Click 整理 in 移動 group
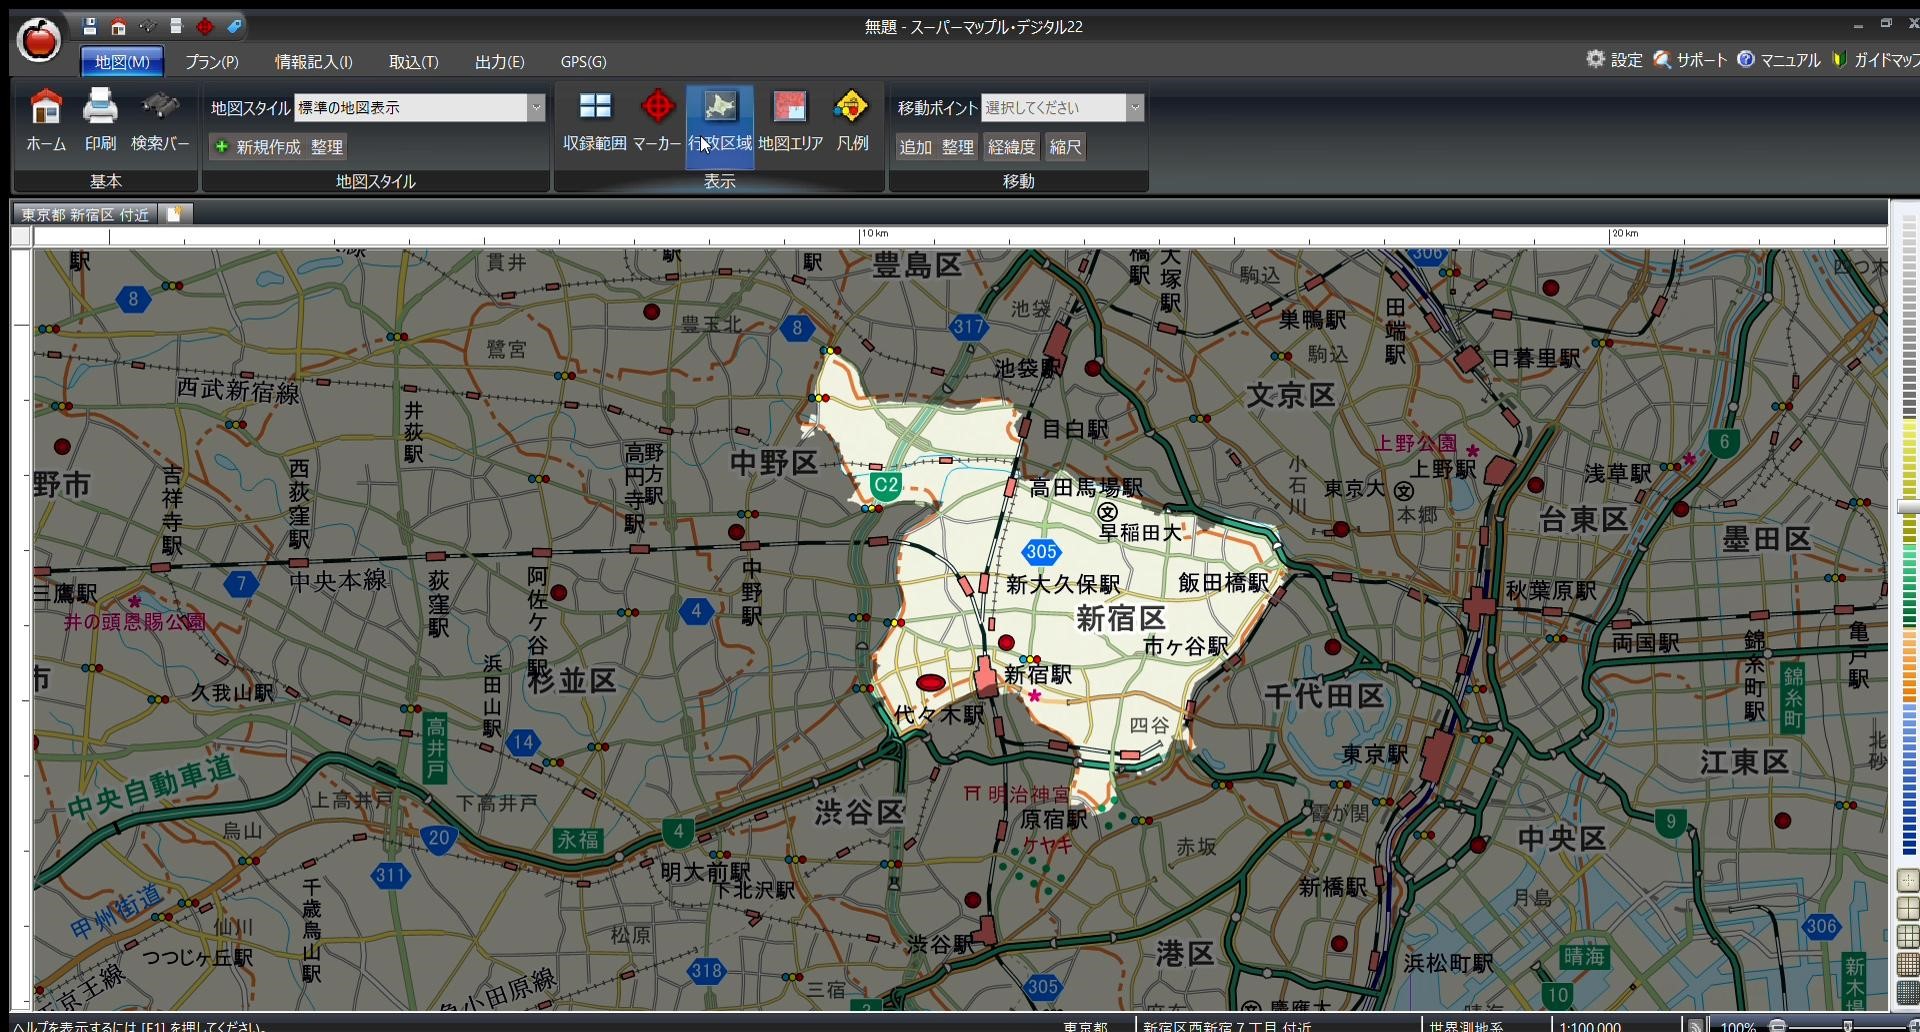 [957, 147]
